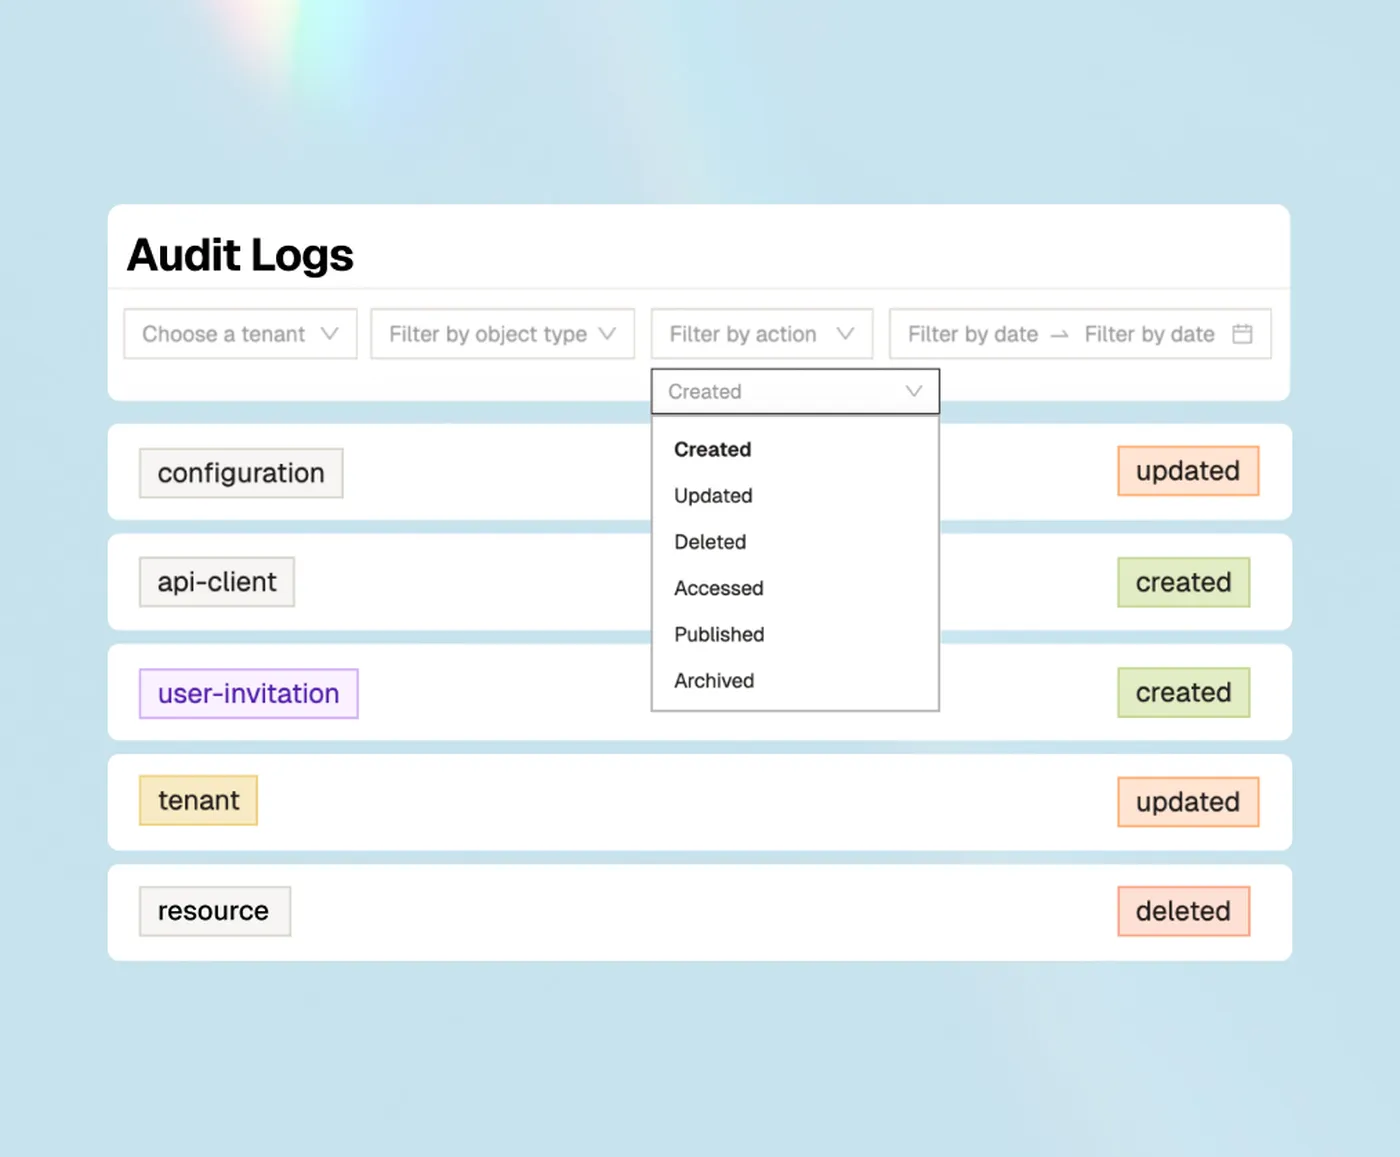
Task: Click the configuration object tag
Action: [240, 472]
